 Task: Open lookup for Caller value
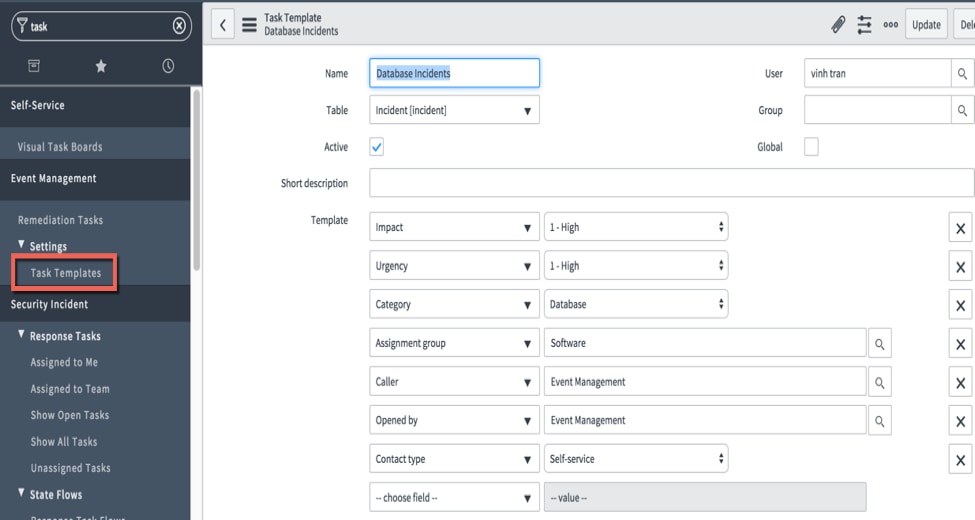click(880, 383)
